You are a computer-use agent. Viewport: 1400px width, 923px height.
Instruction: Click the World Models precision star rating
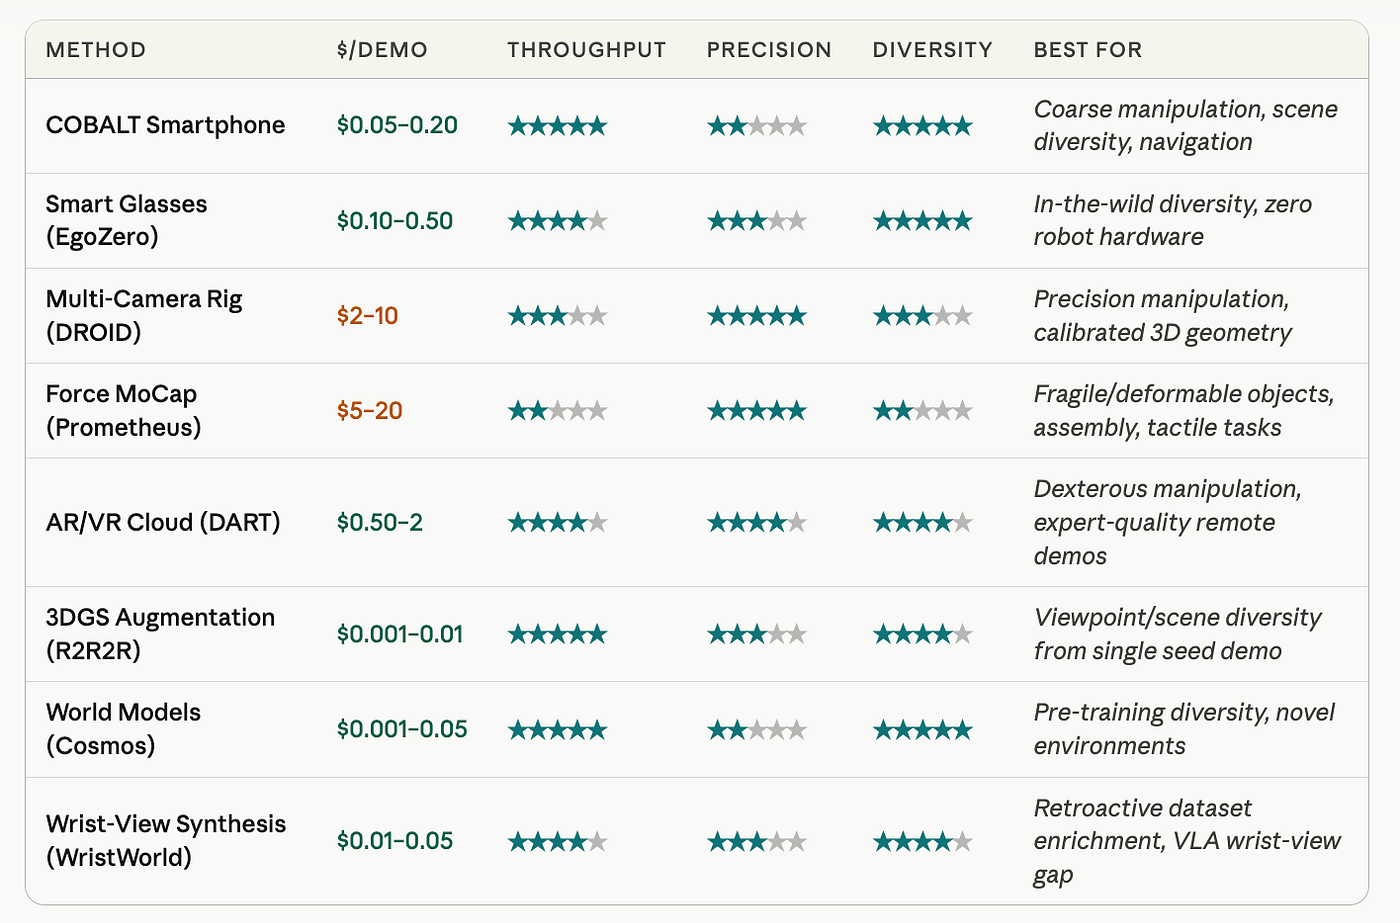click(x=756, y=730)
